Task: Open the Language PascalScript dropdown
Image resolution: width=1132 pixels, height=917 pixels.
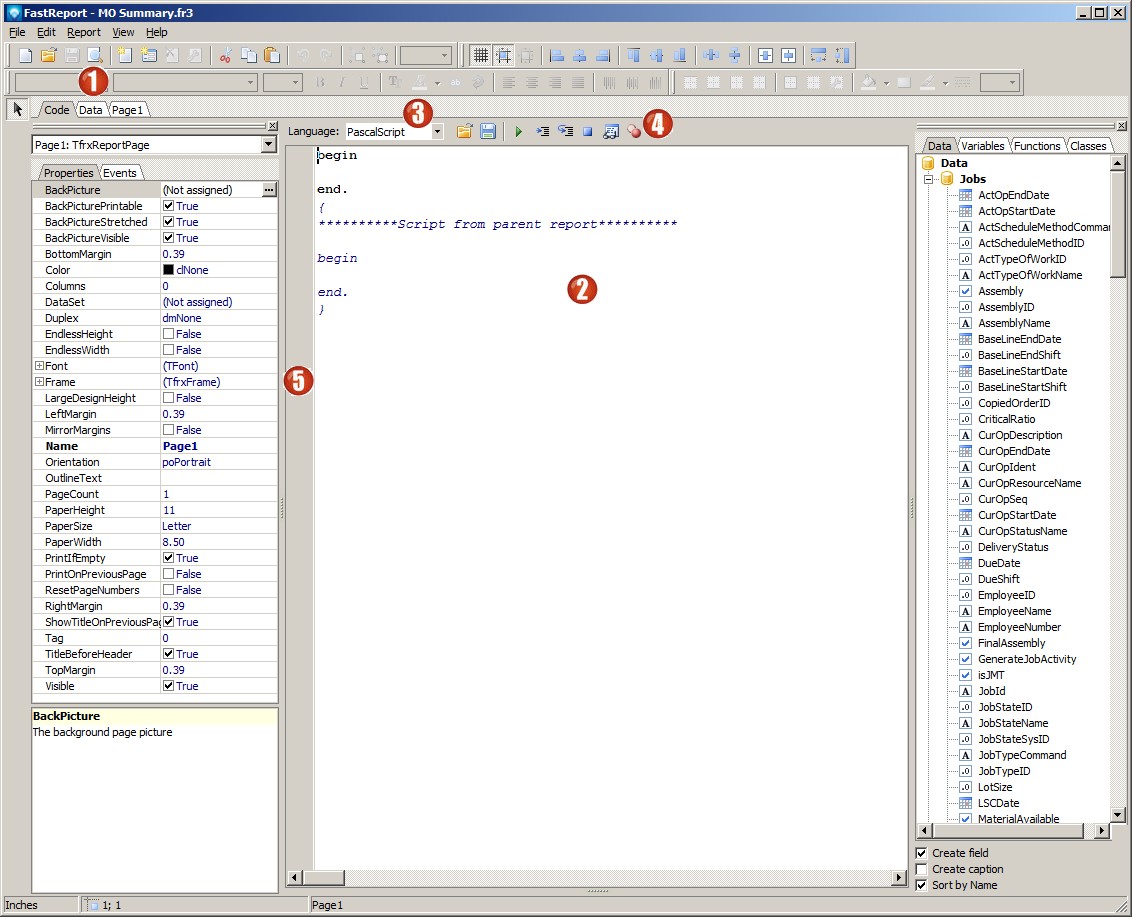Action: [x=437, y=132]
